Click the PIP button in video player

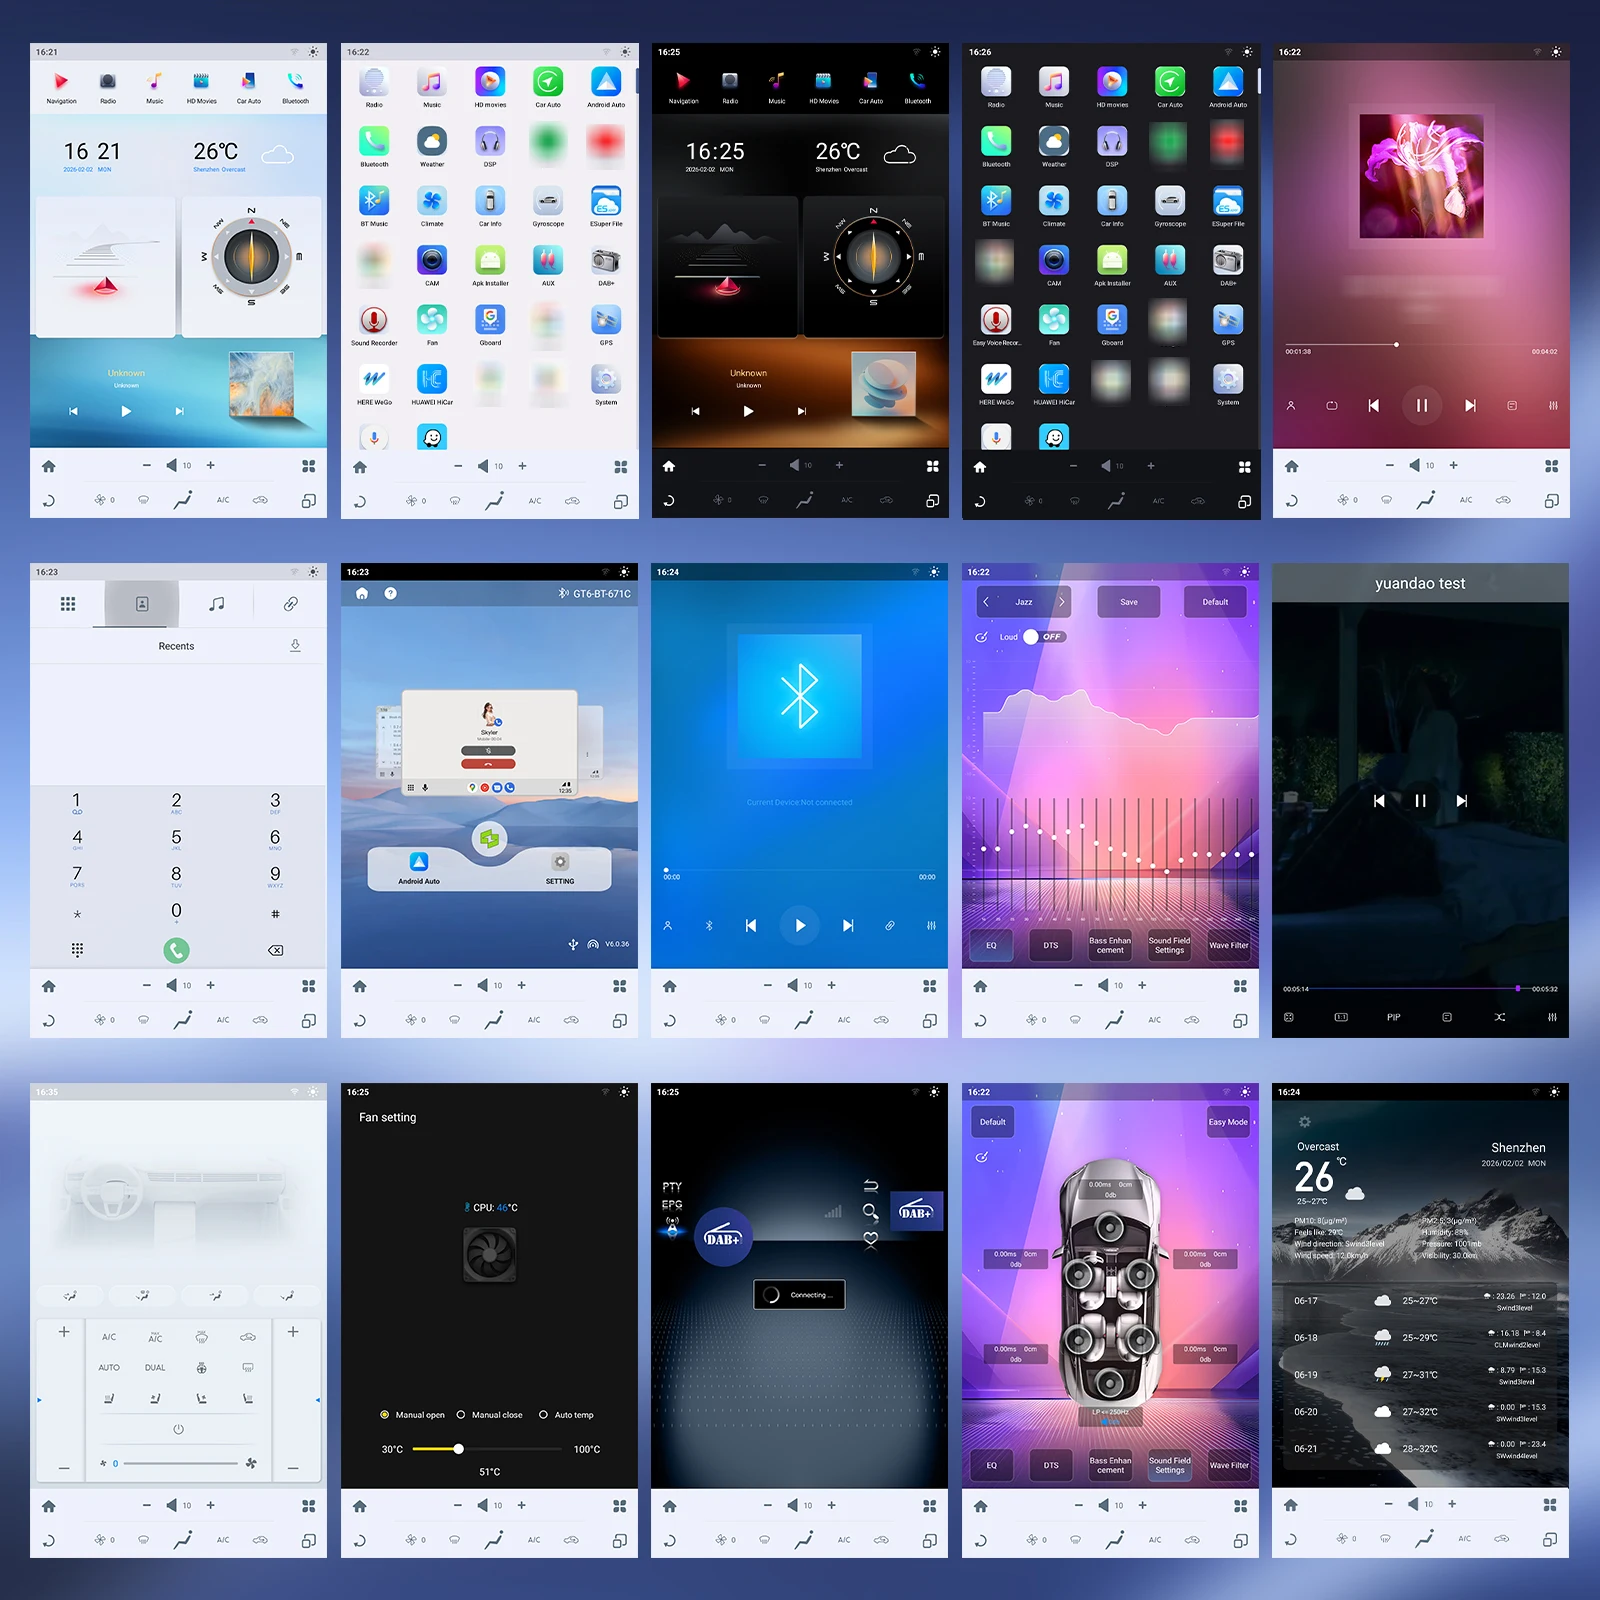click(x=1394, y=1017)
